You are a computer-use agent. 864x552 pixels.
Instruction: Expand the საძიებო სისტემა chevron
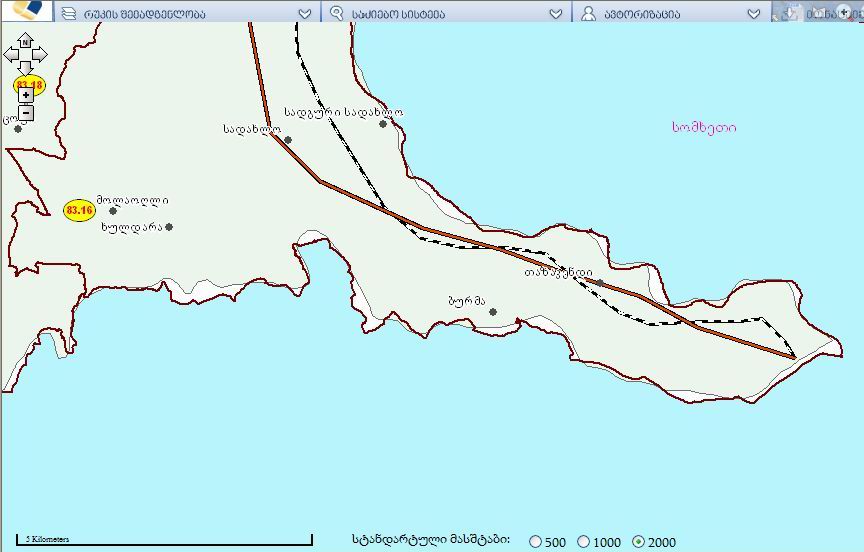click(556, 14)
